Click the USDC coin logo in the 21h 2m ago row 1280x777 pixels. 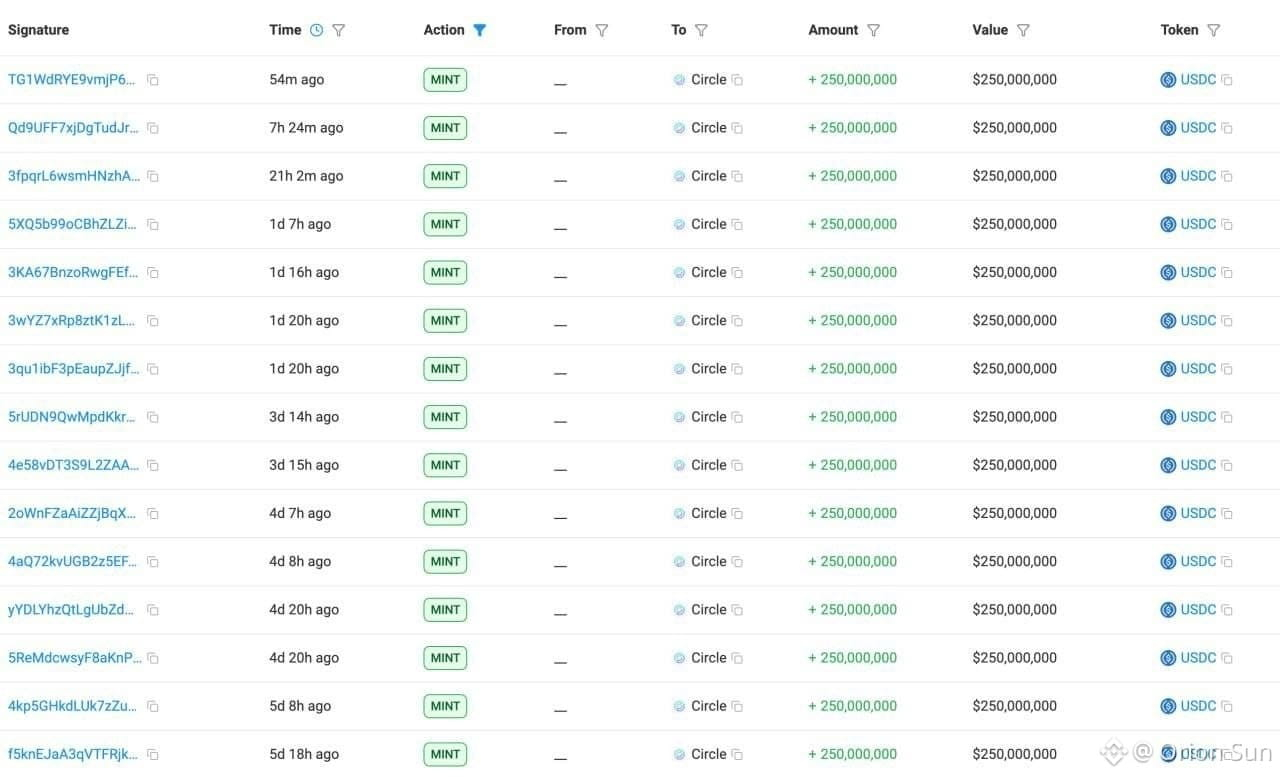[x=1168, y=176]
